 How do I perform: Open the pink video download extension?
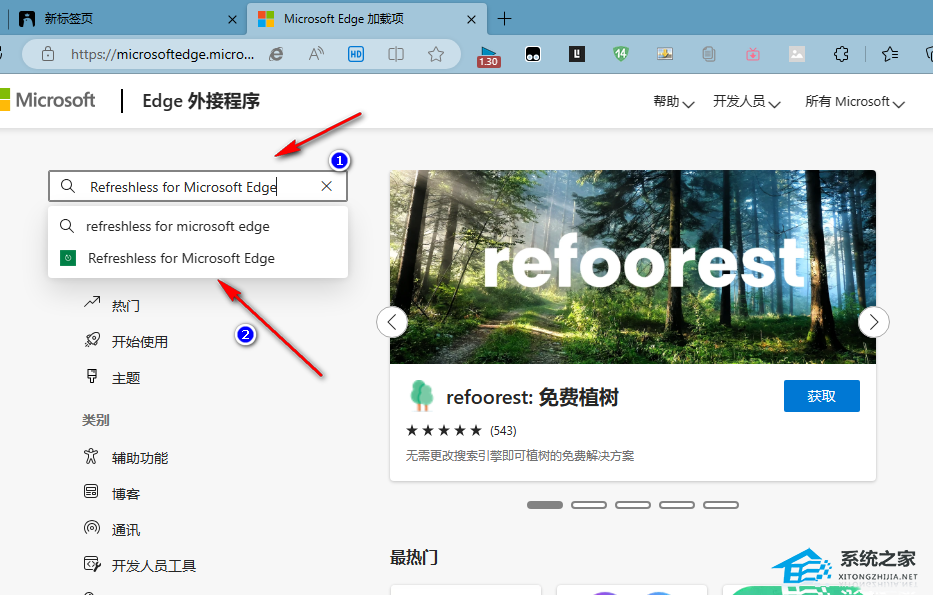point(753,54)
